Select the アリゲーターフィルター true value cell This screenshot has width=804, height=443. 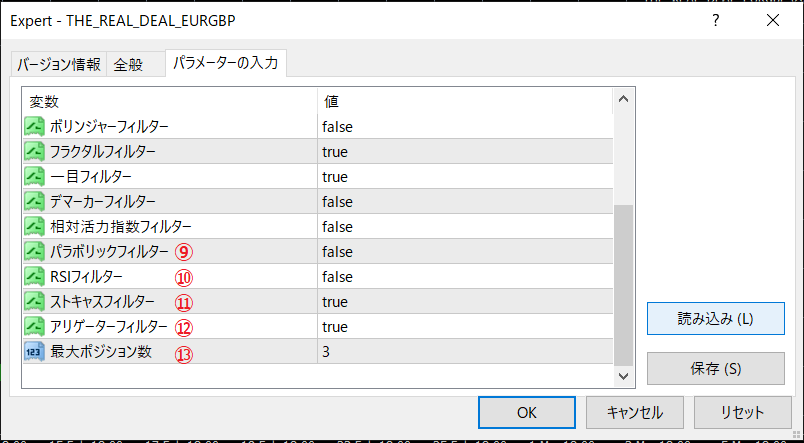click(464, 327)
